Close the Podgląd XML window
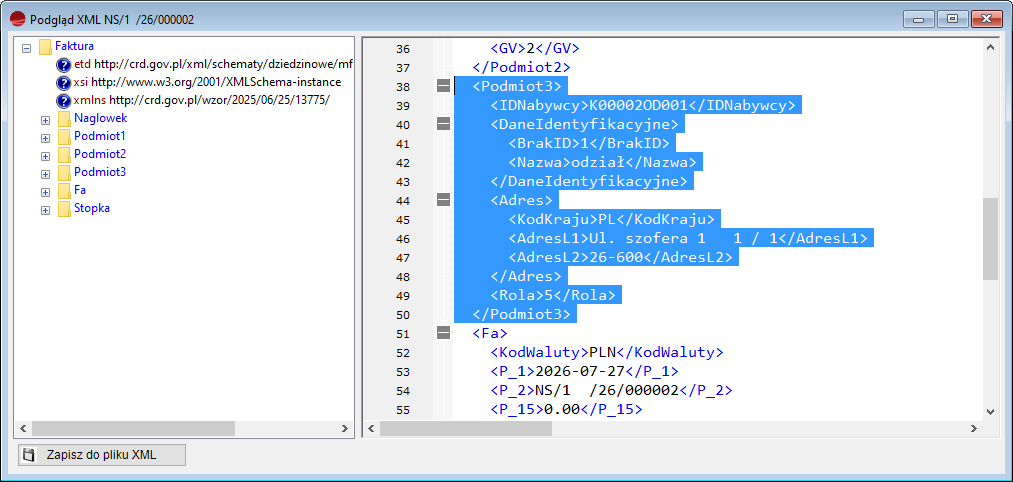 point(987,19)
